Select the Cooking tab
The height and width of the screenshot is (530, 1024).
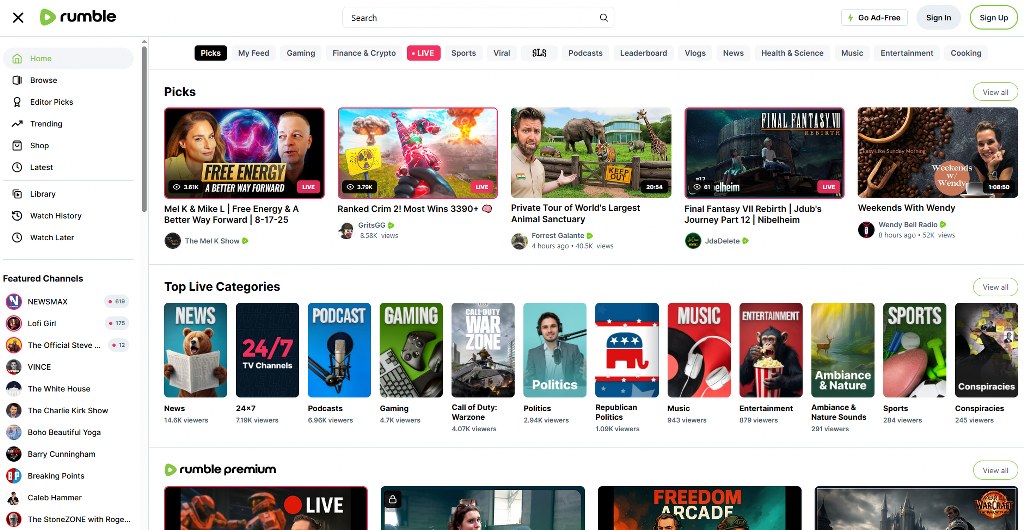pos(966,53)
